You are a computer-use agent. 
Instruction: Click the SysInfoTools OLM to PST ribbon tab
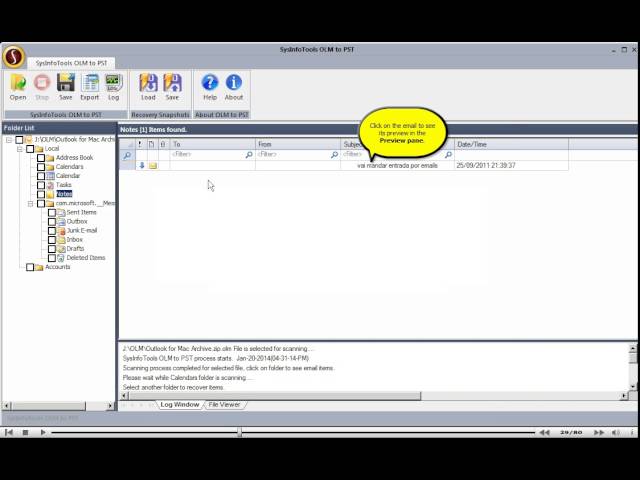[71, 63]
